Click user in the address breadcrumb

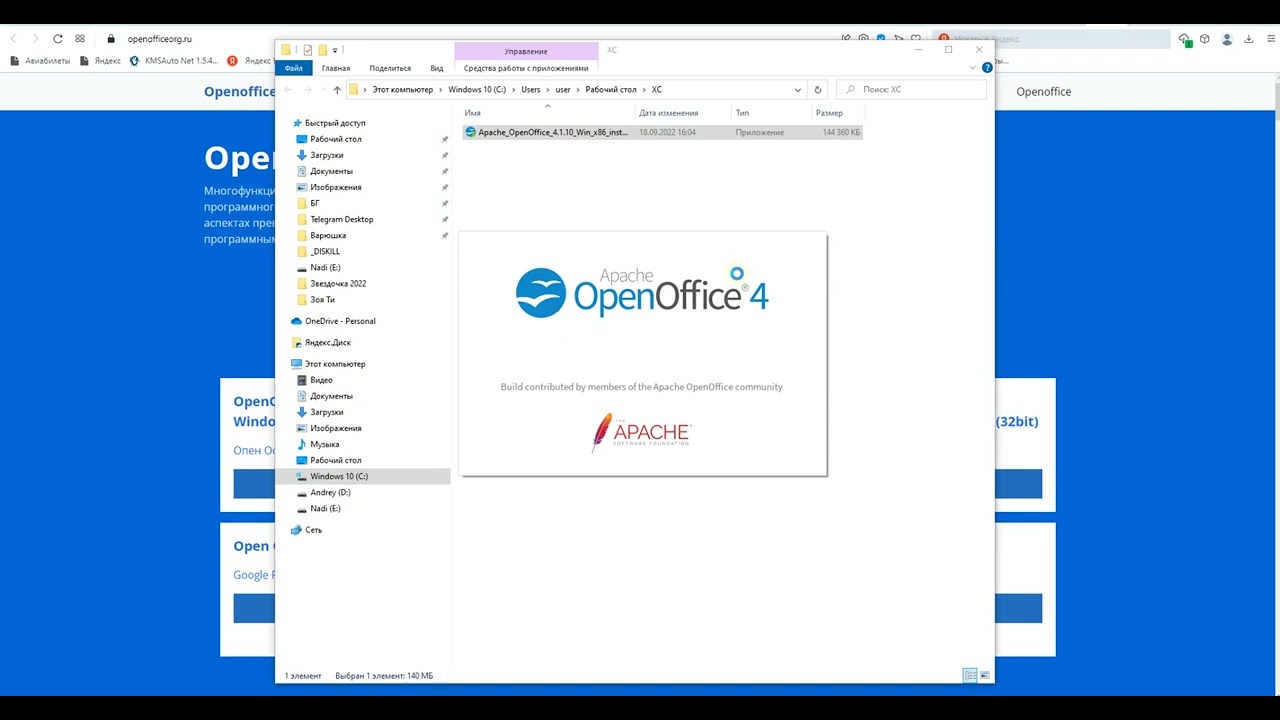point(563,90)
